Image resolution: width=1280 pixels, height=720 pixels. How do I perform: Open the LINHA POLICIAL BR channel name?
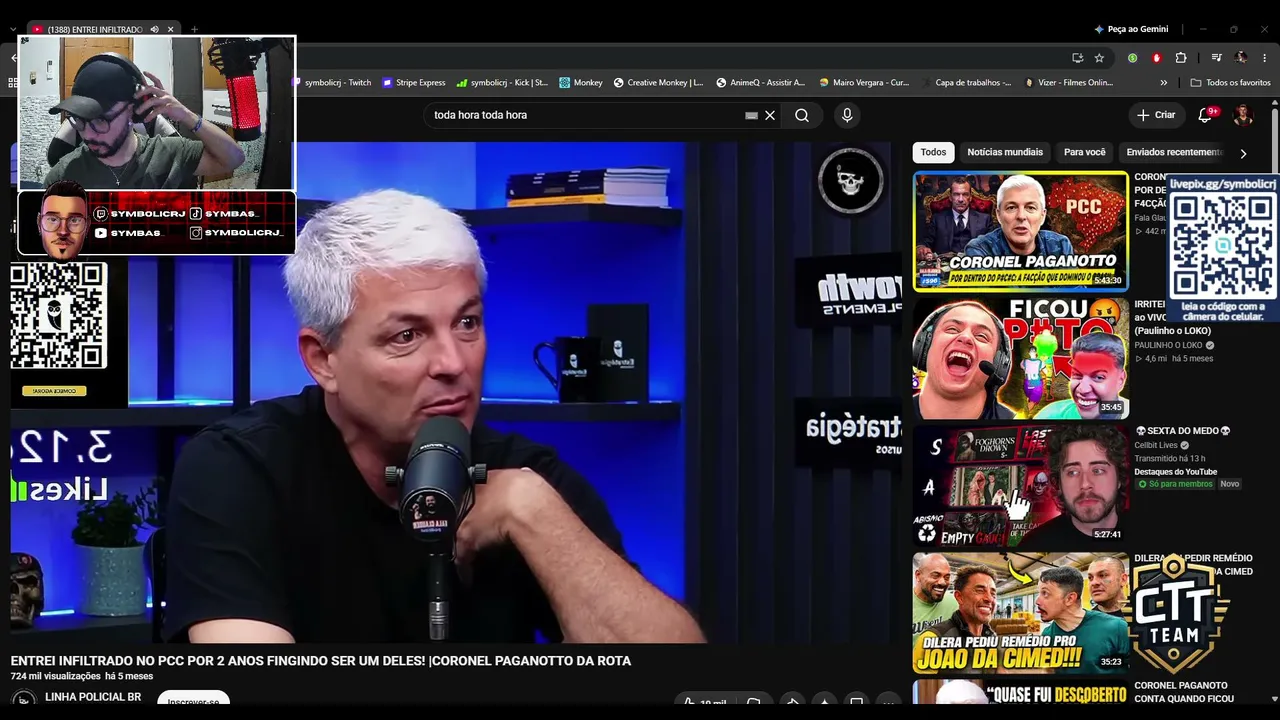tap(93, 697)
